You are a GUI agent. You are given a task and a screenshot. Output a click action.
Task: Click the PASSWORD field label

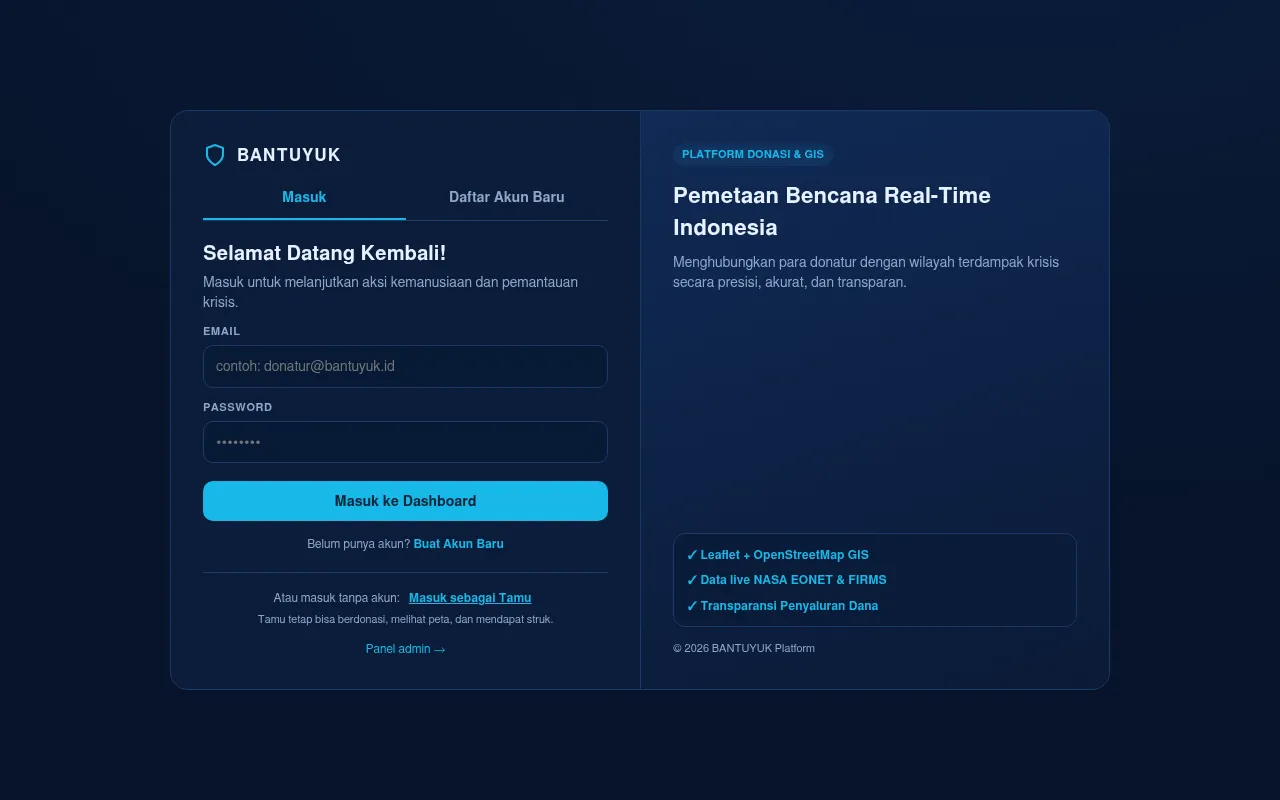pyautogui.click(x=238, y=407)
